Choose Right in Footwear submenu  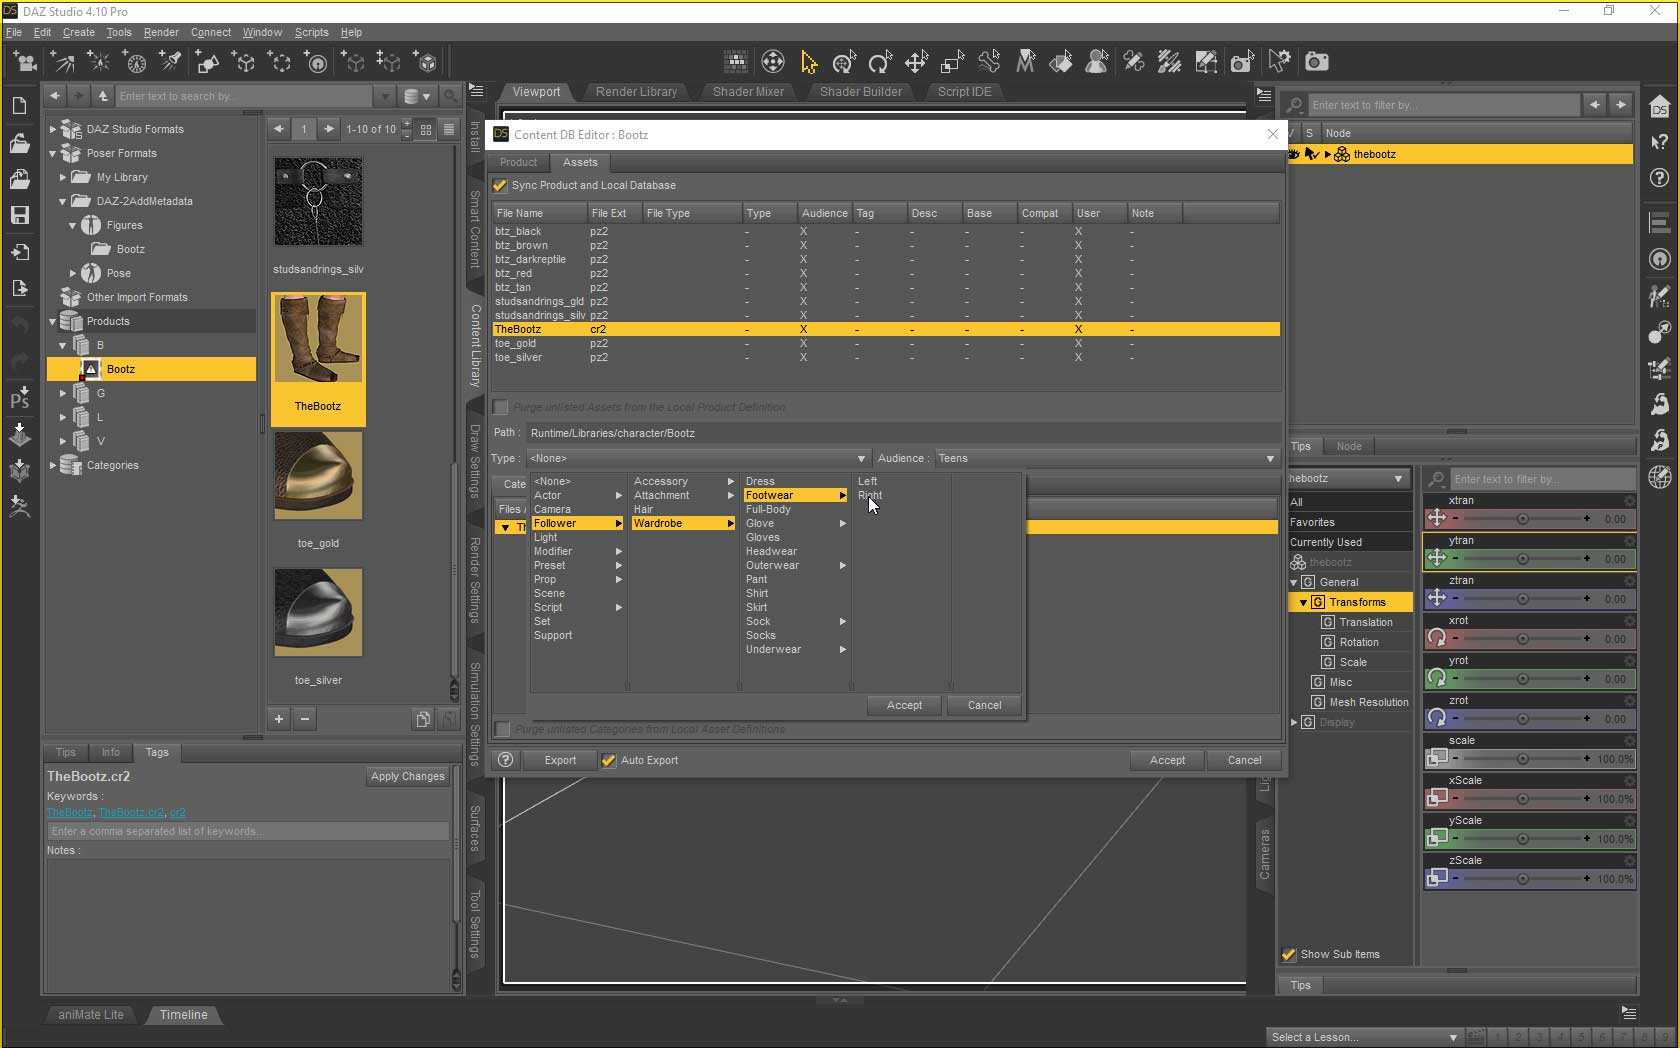click(x=870, y=495)
